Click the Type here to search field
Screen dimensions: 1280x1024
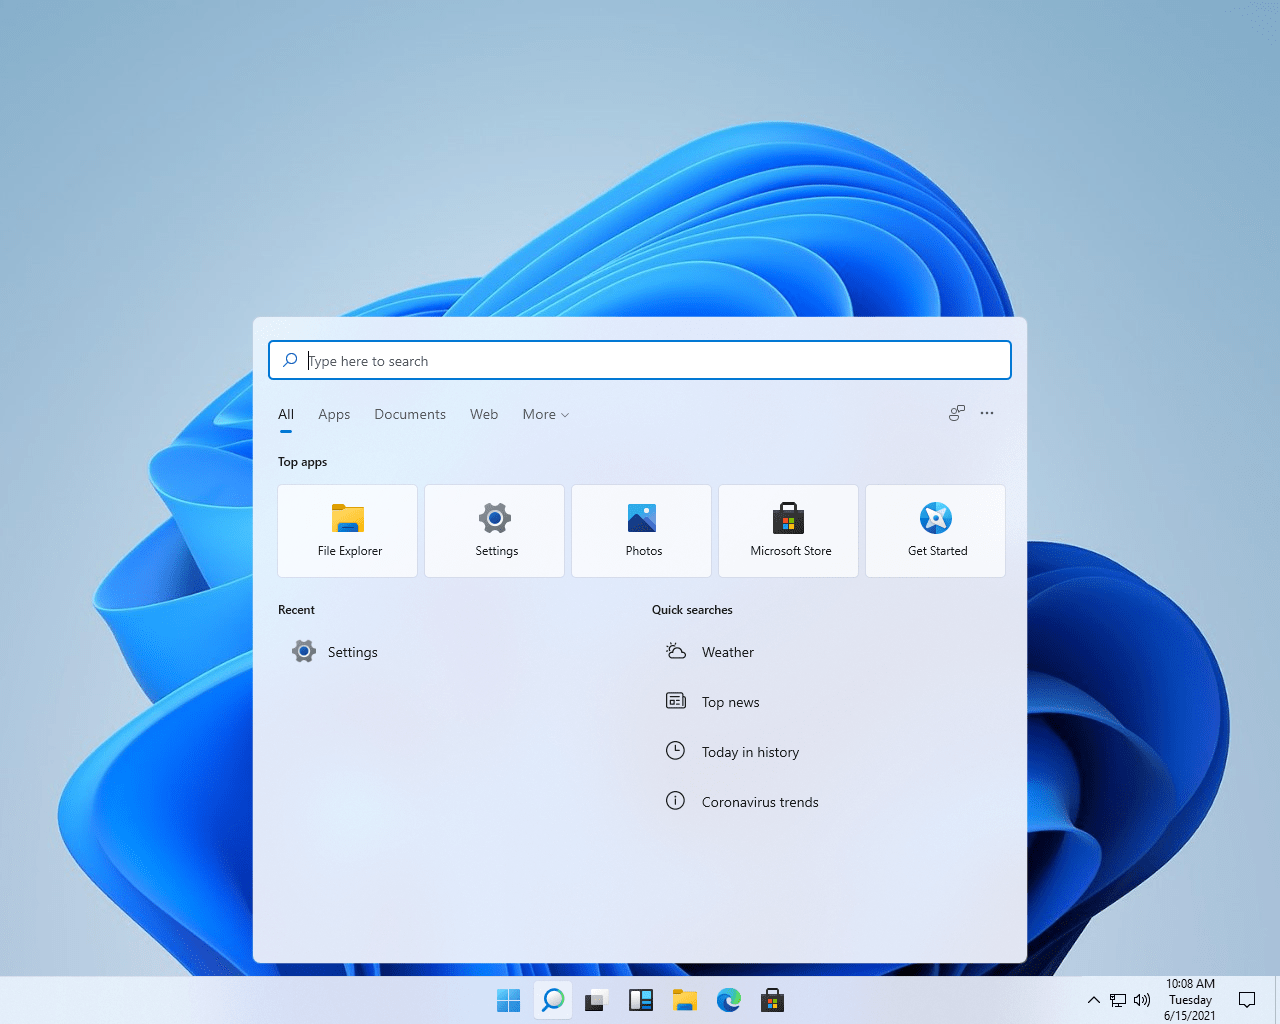[640, 360]
